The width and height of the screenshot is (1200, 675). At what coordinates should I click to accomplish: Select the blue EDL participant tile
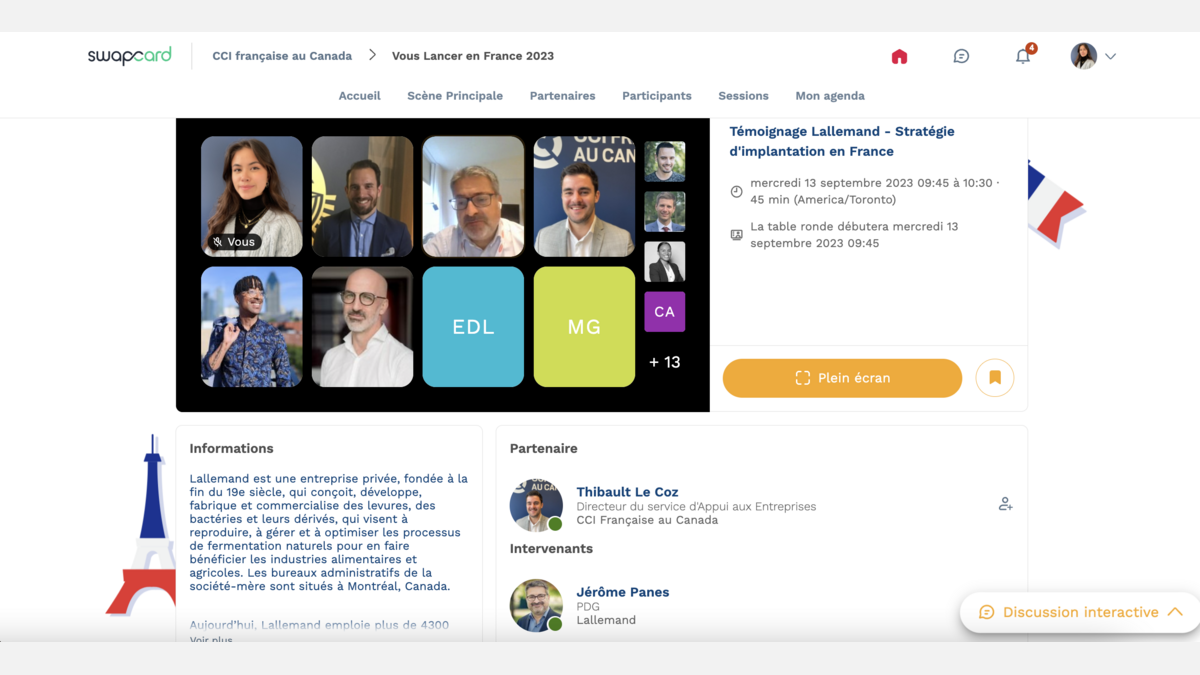coord(473,326)
